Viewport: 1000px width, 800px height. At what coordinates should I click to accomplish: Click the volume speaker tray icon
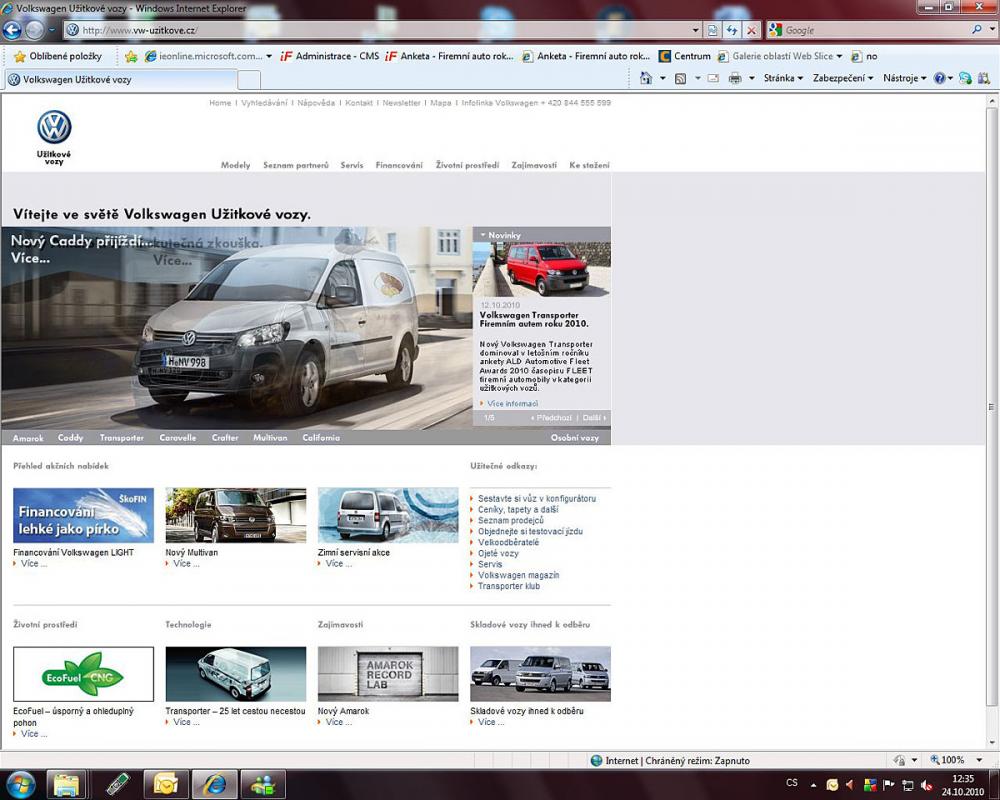click(x=927, y=785)
